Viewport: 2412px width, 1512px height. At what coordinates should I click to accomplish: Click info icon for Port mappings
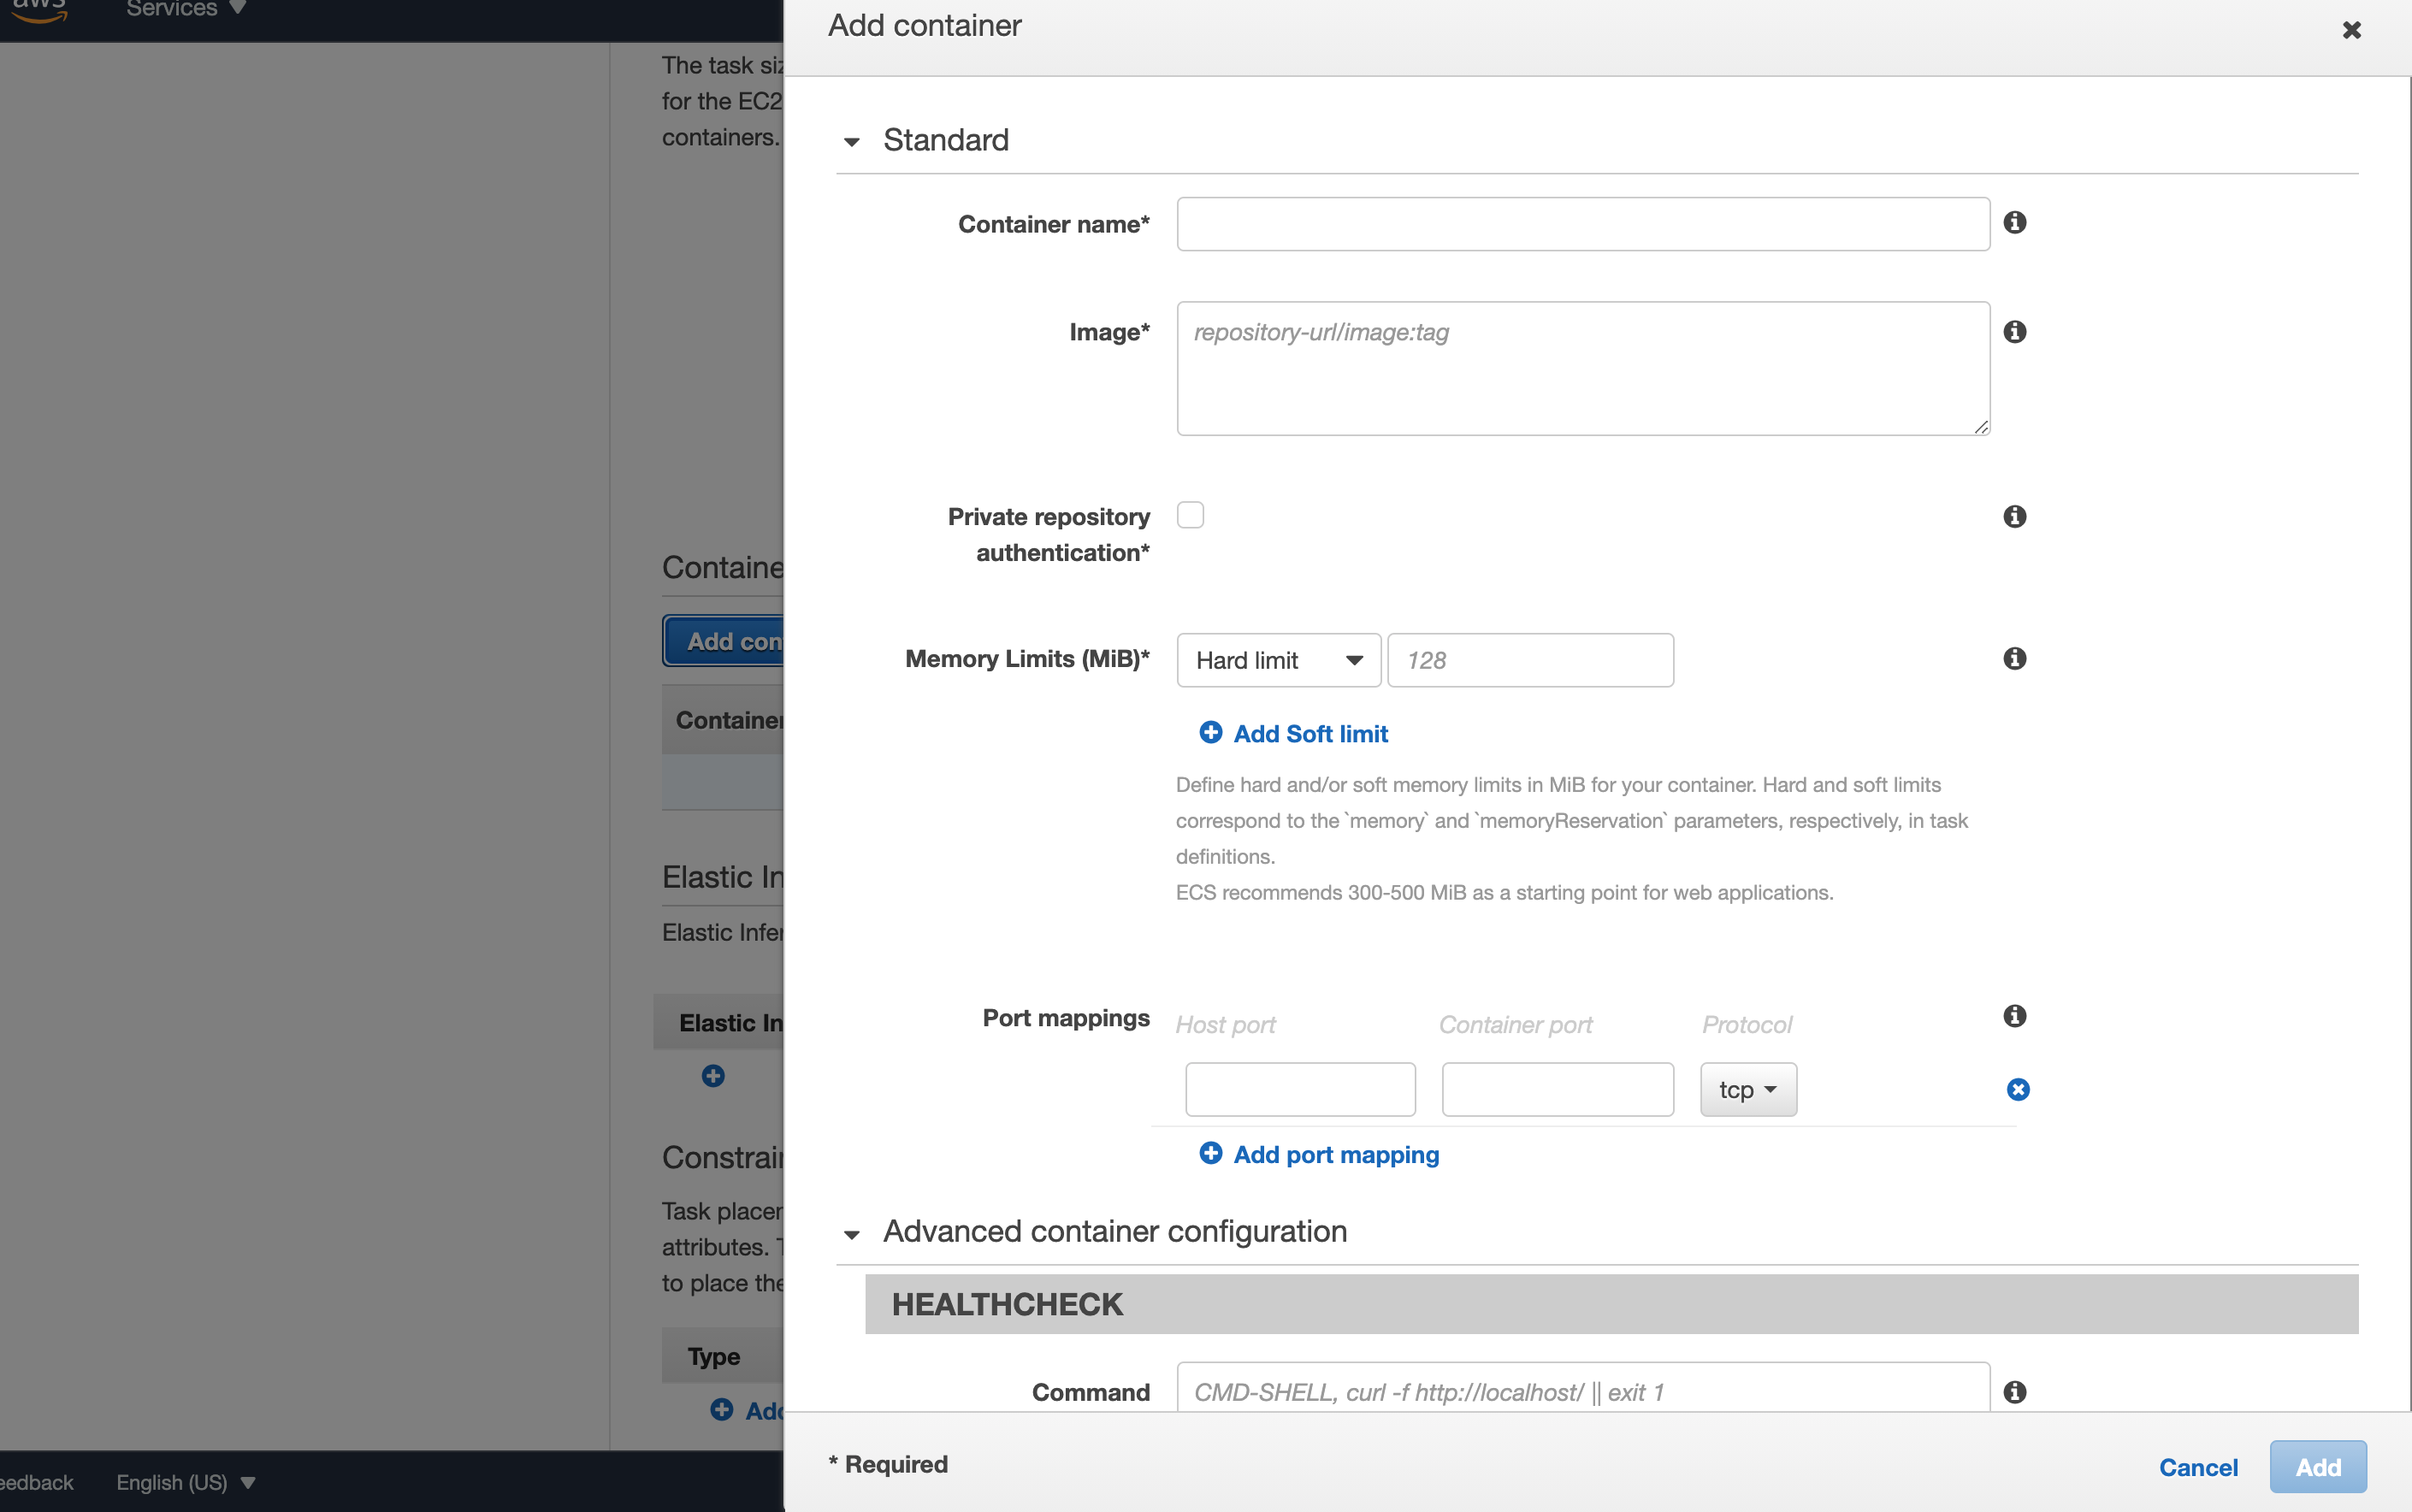click(2014, 1016)
